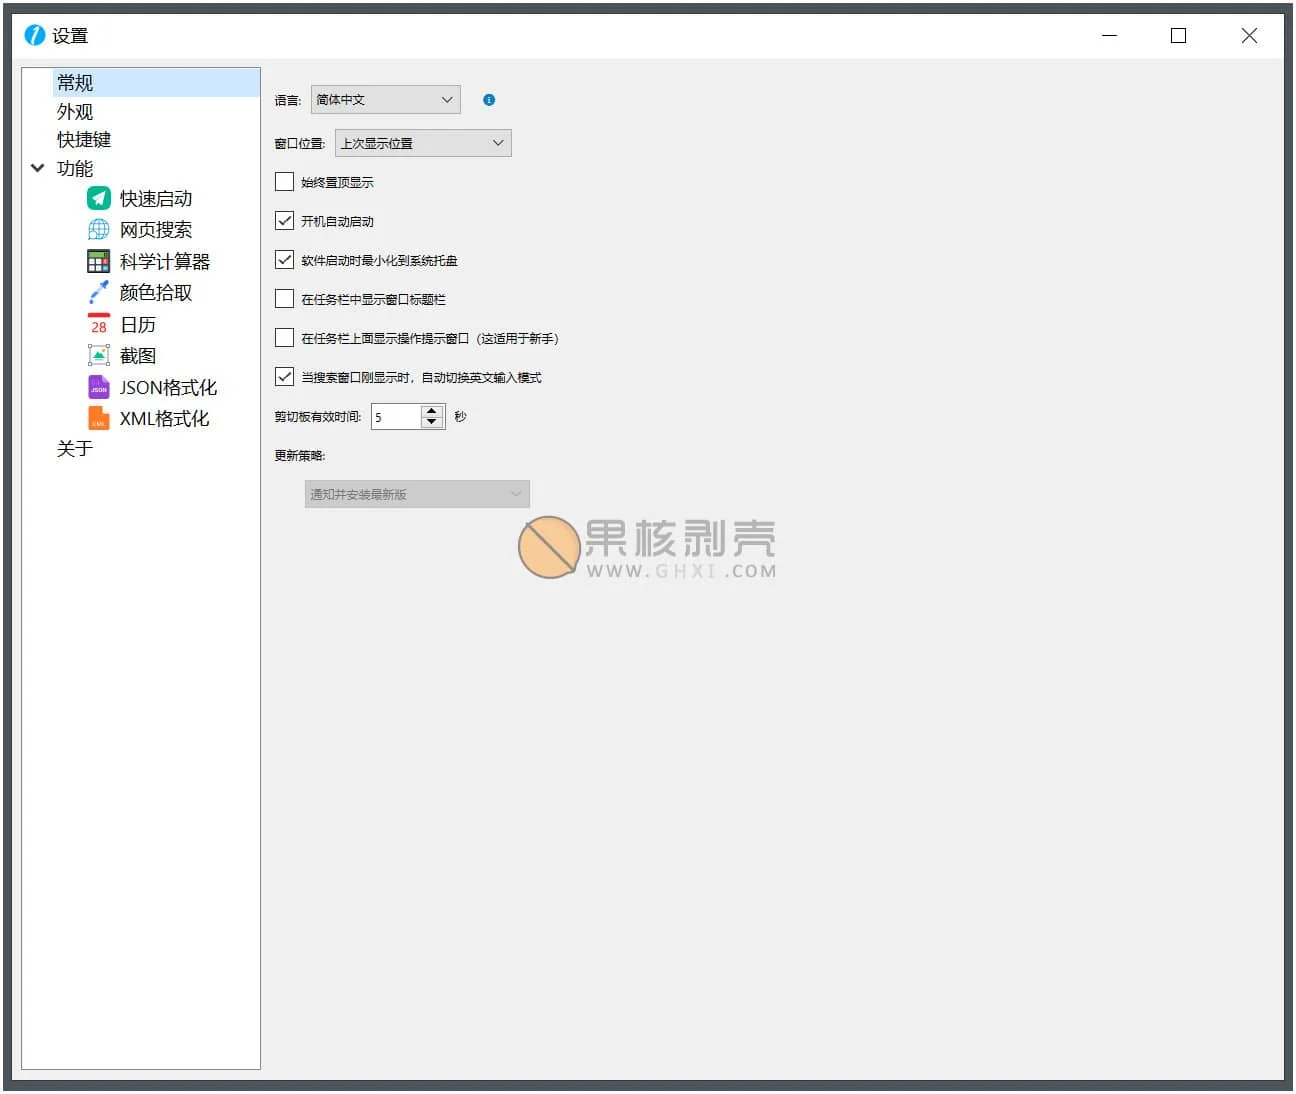Check 在任务栏中显示窗口标题栏 option
Image resolution: width=1296 pixels, height=1094 pixels.
284,298
